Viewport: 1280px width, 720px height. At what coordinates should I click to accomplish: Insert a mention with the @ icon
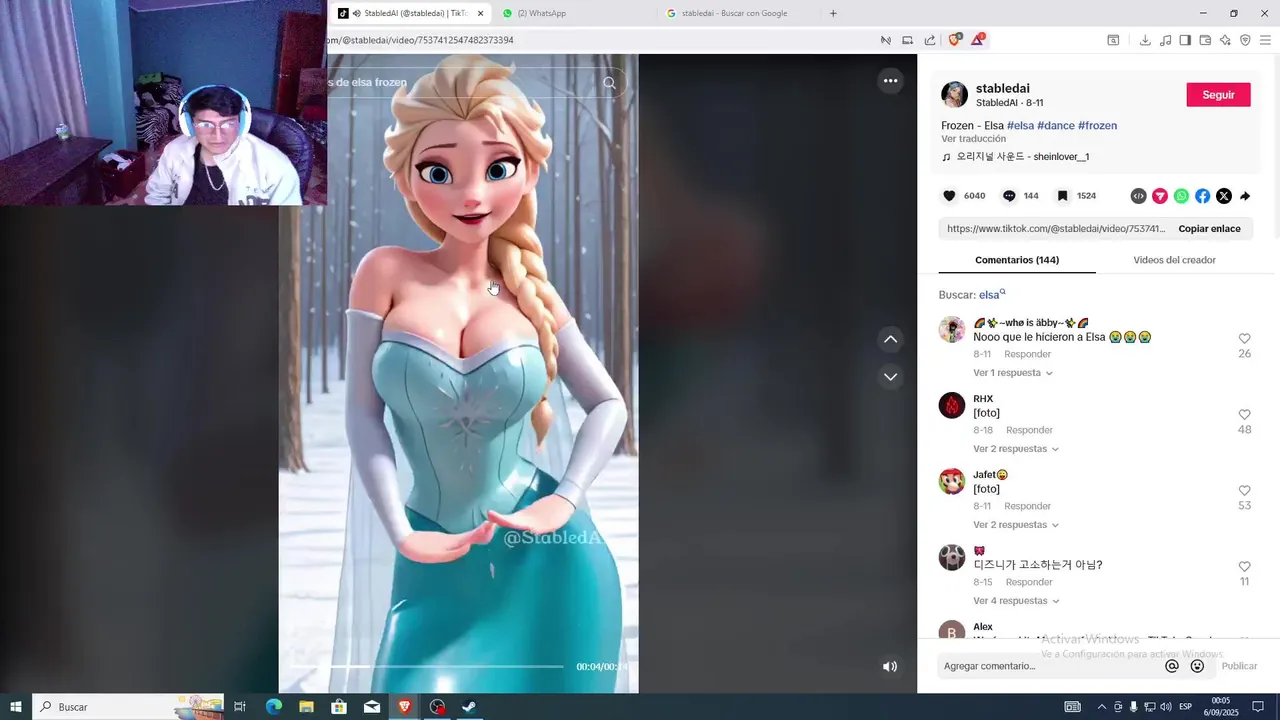(1172, 666)
